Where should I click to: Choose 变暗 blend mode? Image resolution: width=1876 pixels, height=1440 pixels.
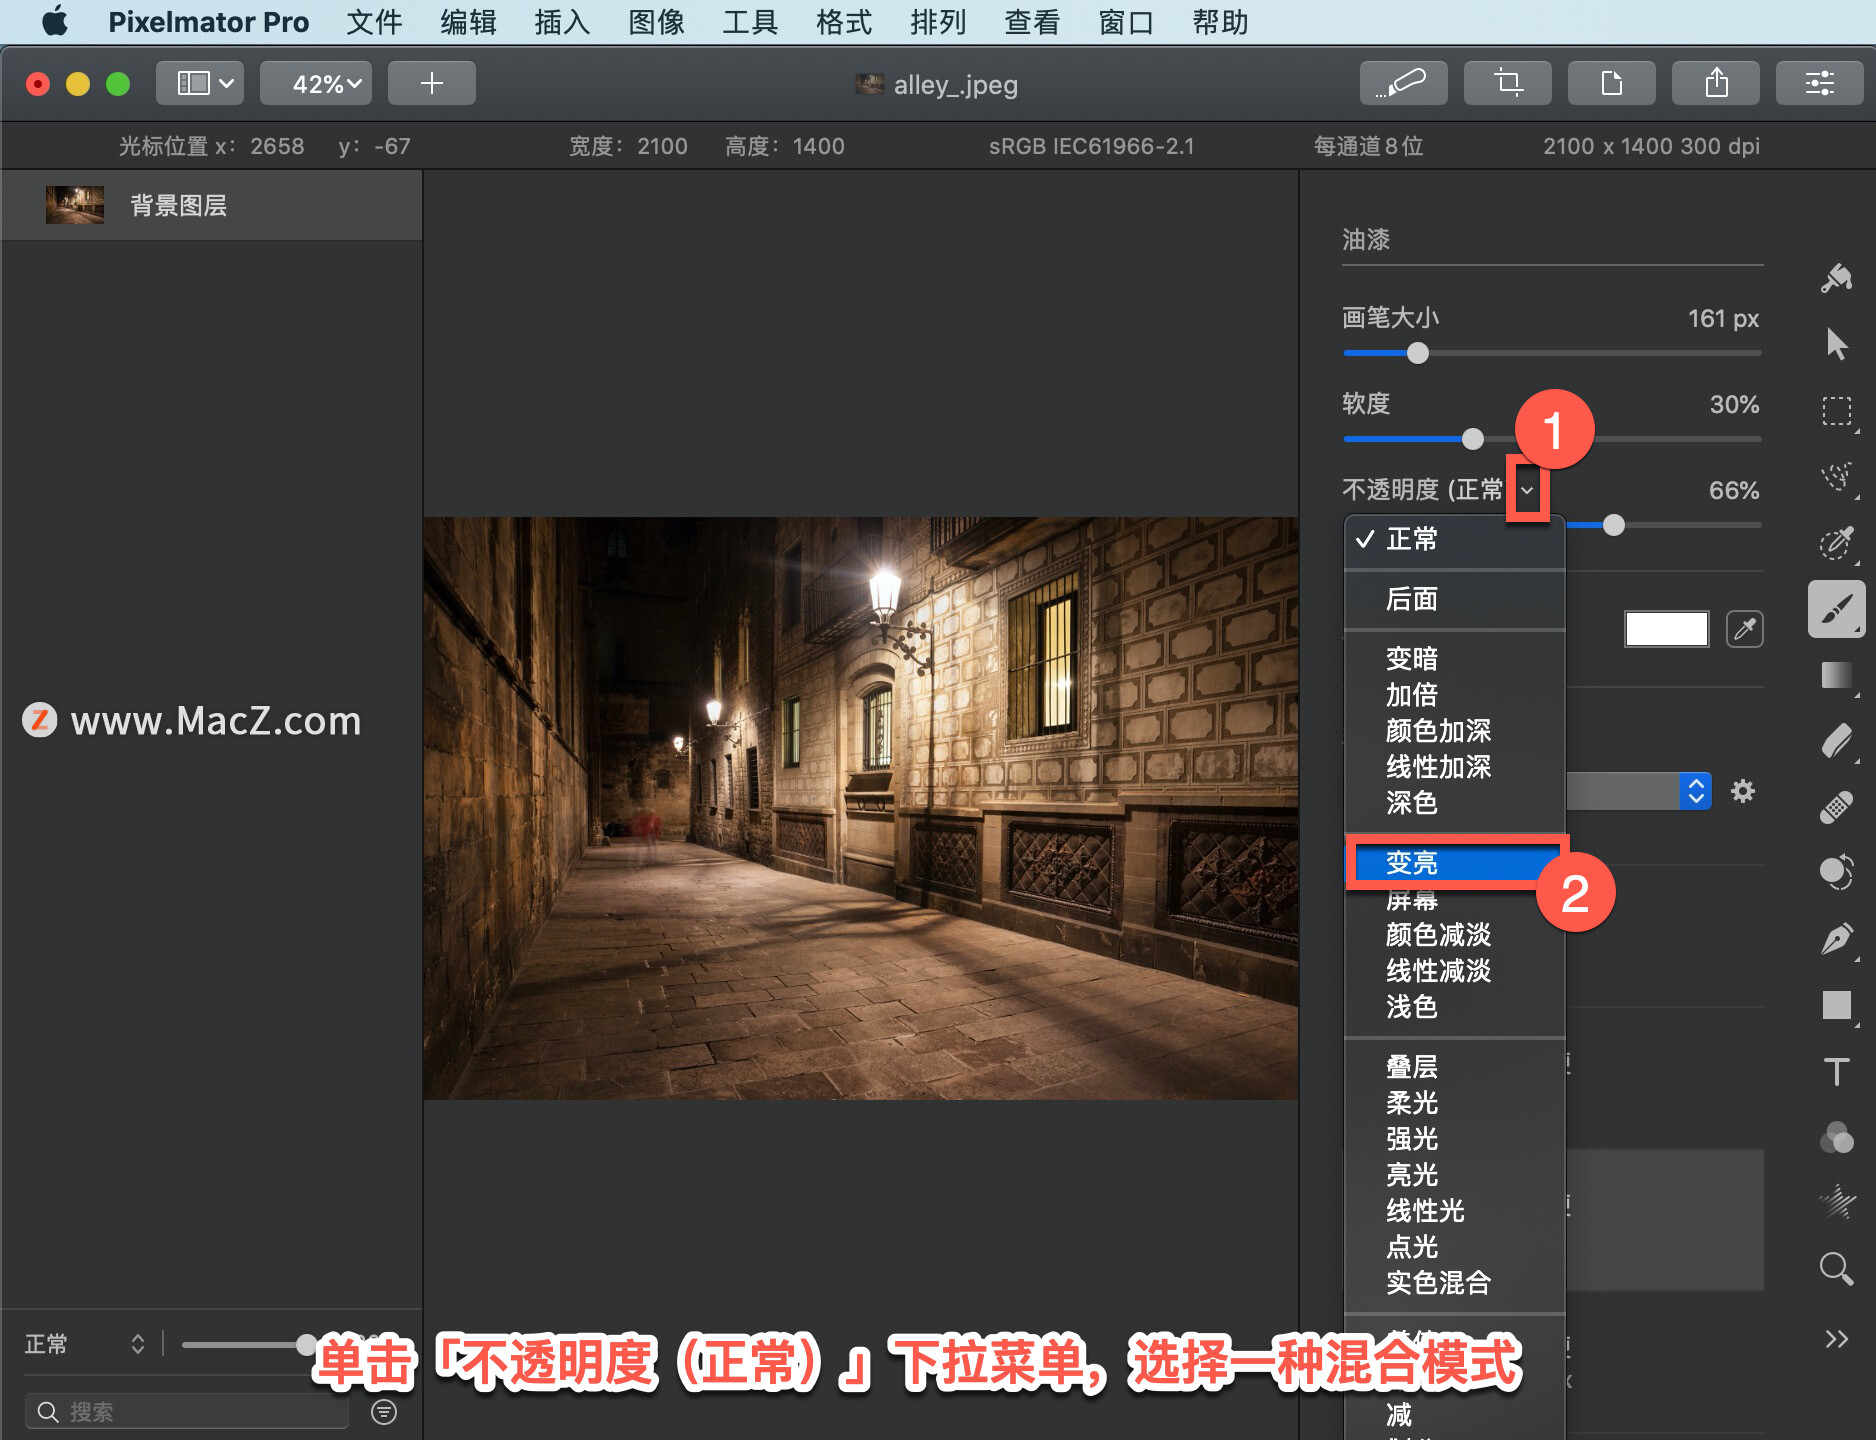(1455, 659)
